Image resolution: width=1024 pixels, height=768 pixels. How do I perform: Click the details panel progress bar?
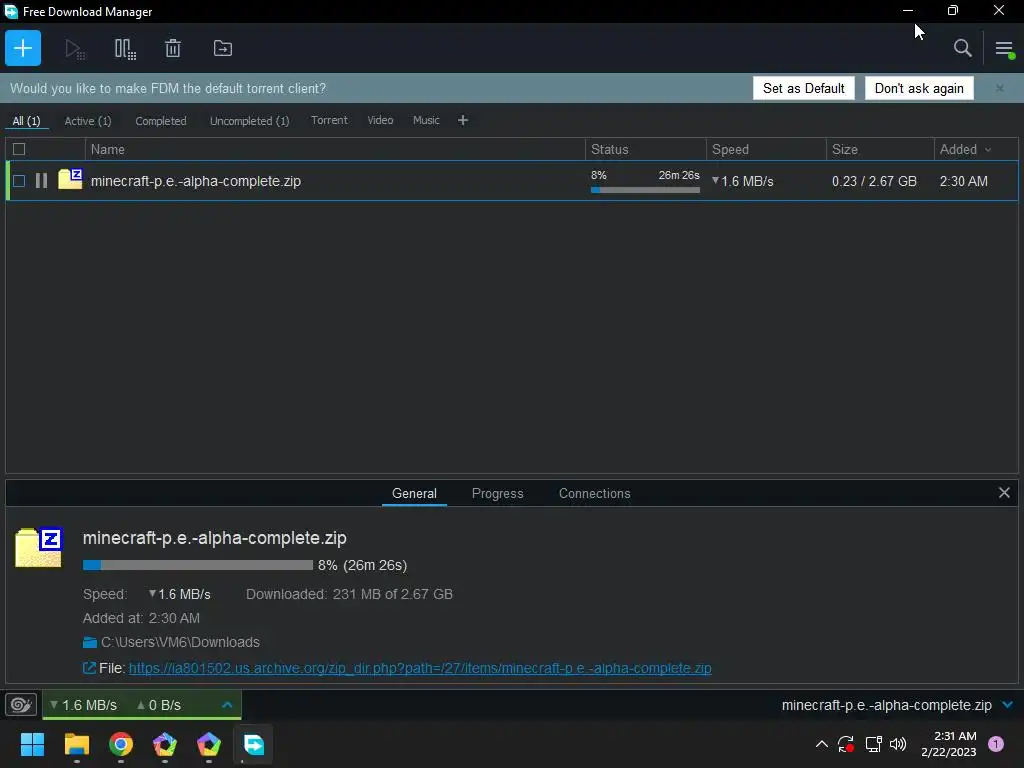(198, 565)
